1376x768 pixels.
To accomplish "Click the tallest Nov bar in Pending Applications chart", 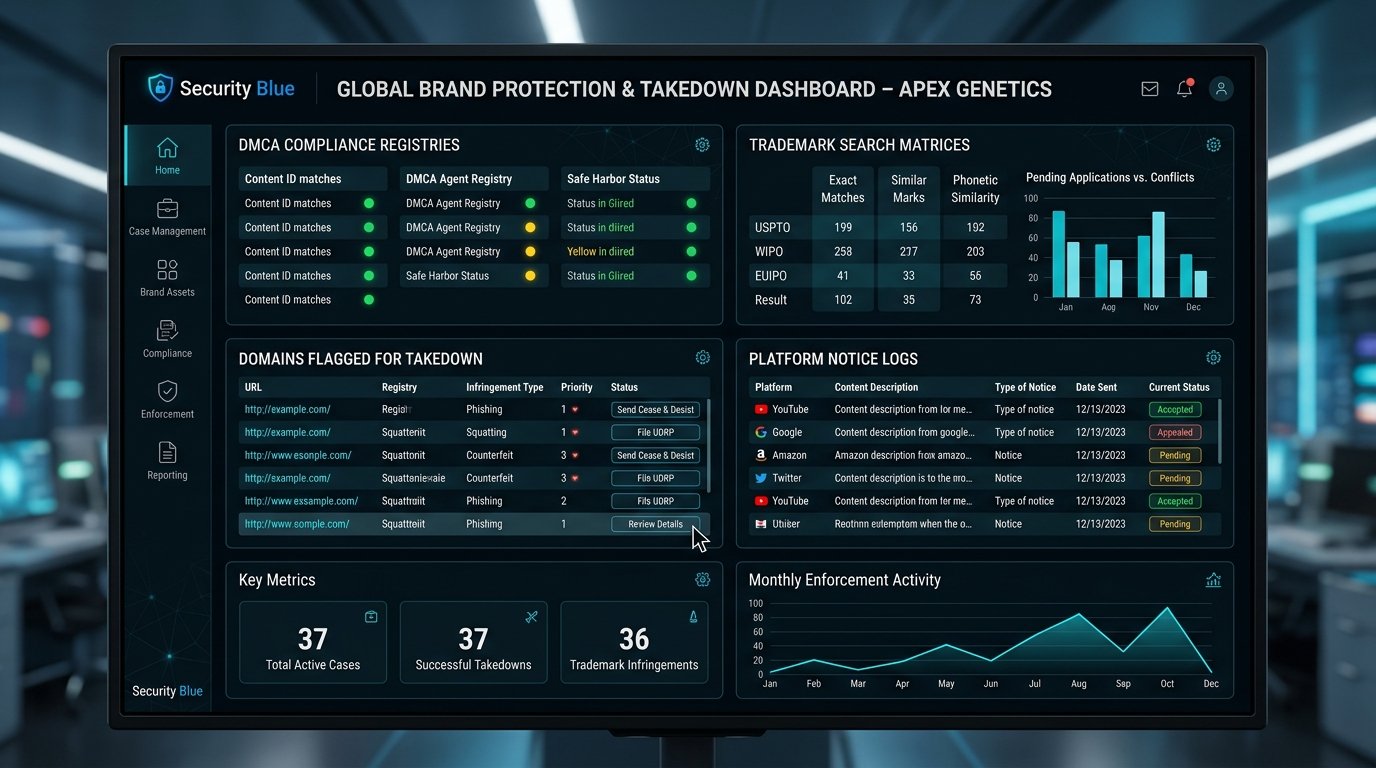I will (x=1158, y=254).
